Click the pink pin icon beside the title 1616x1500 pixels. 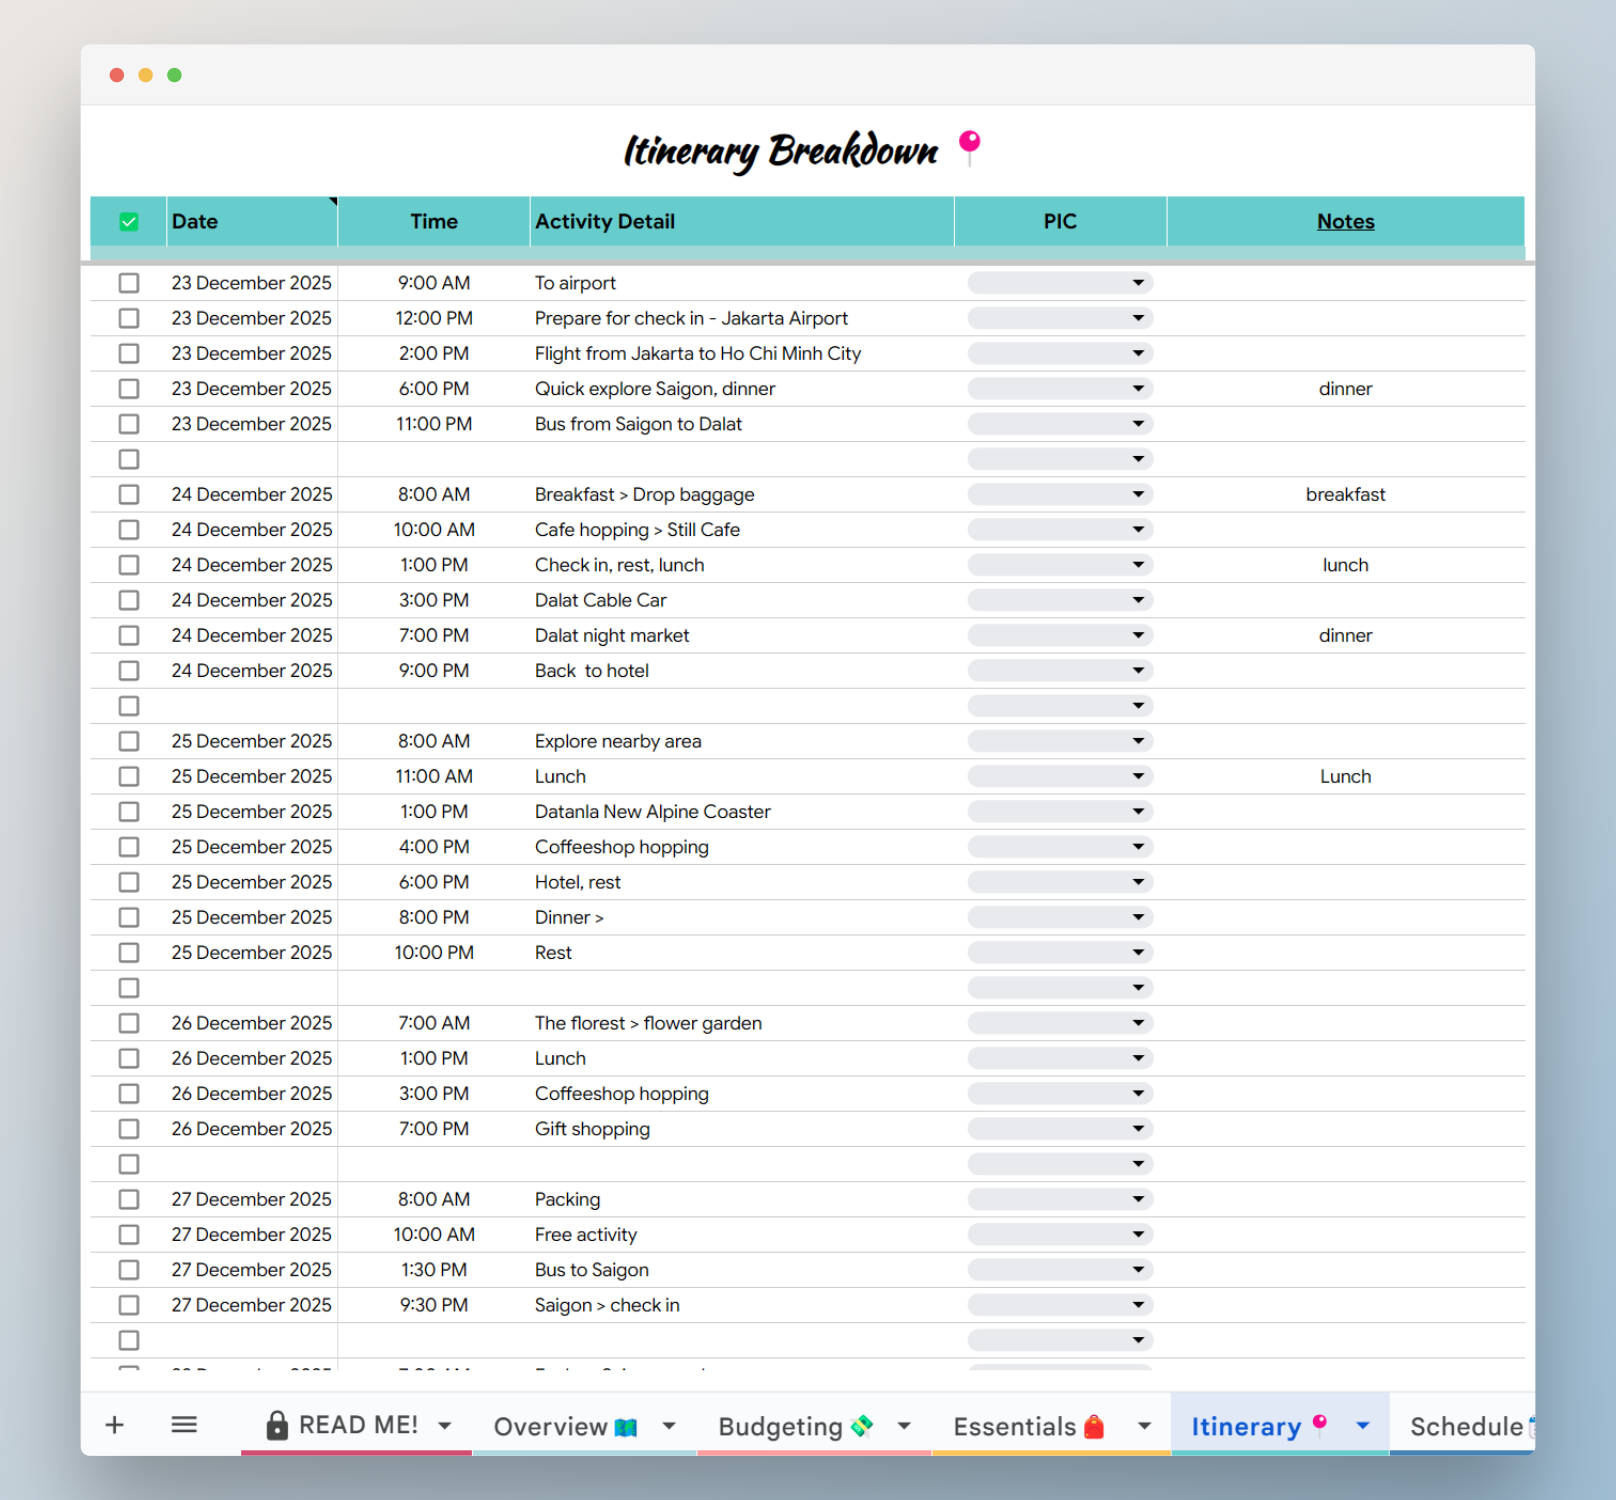[x=969, y=148]
